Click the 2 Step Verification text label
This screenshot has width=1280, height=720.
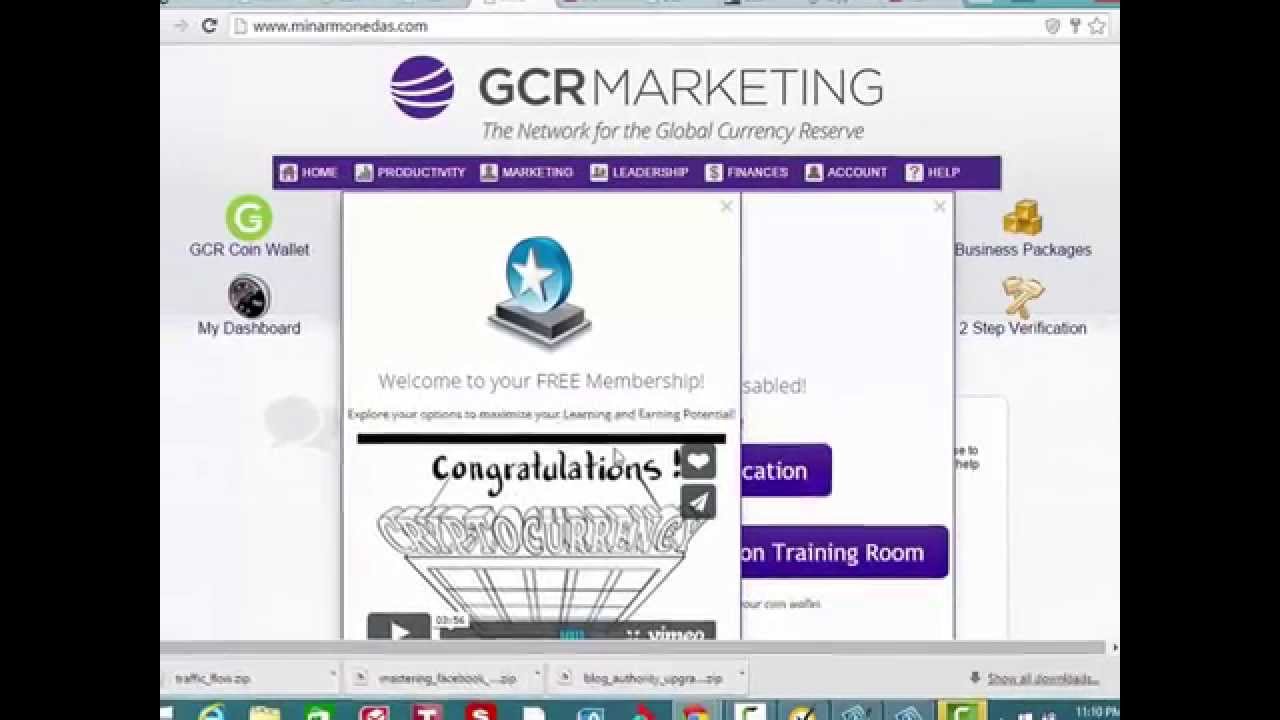pos(1023,328)
